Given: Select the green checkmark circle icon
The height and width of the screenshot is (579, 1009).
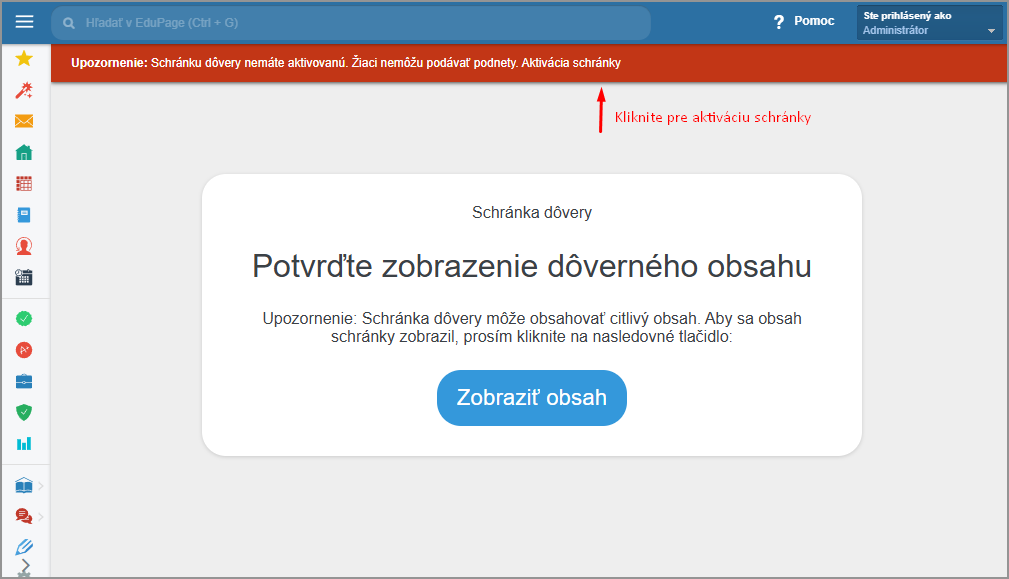Looking at the screenshot, I should pyautogui.click(x=24, y=318).
